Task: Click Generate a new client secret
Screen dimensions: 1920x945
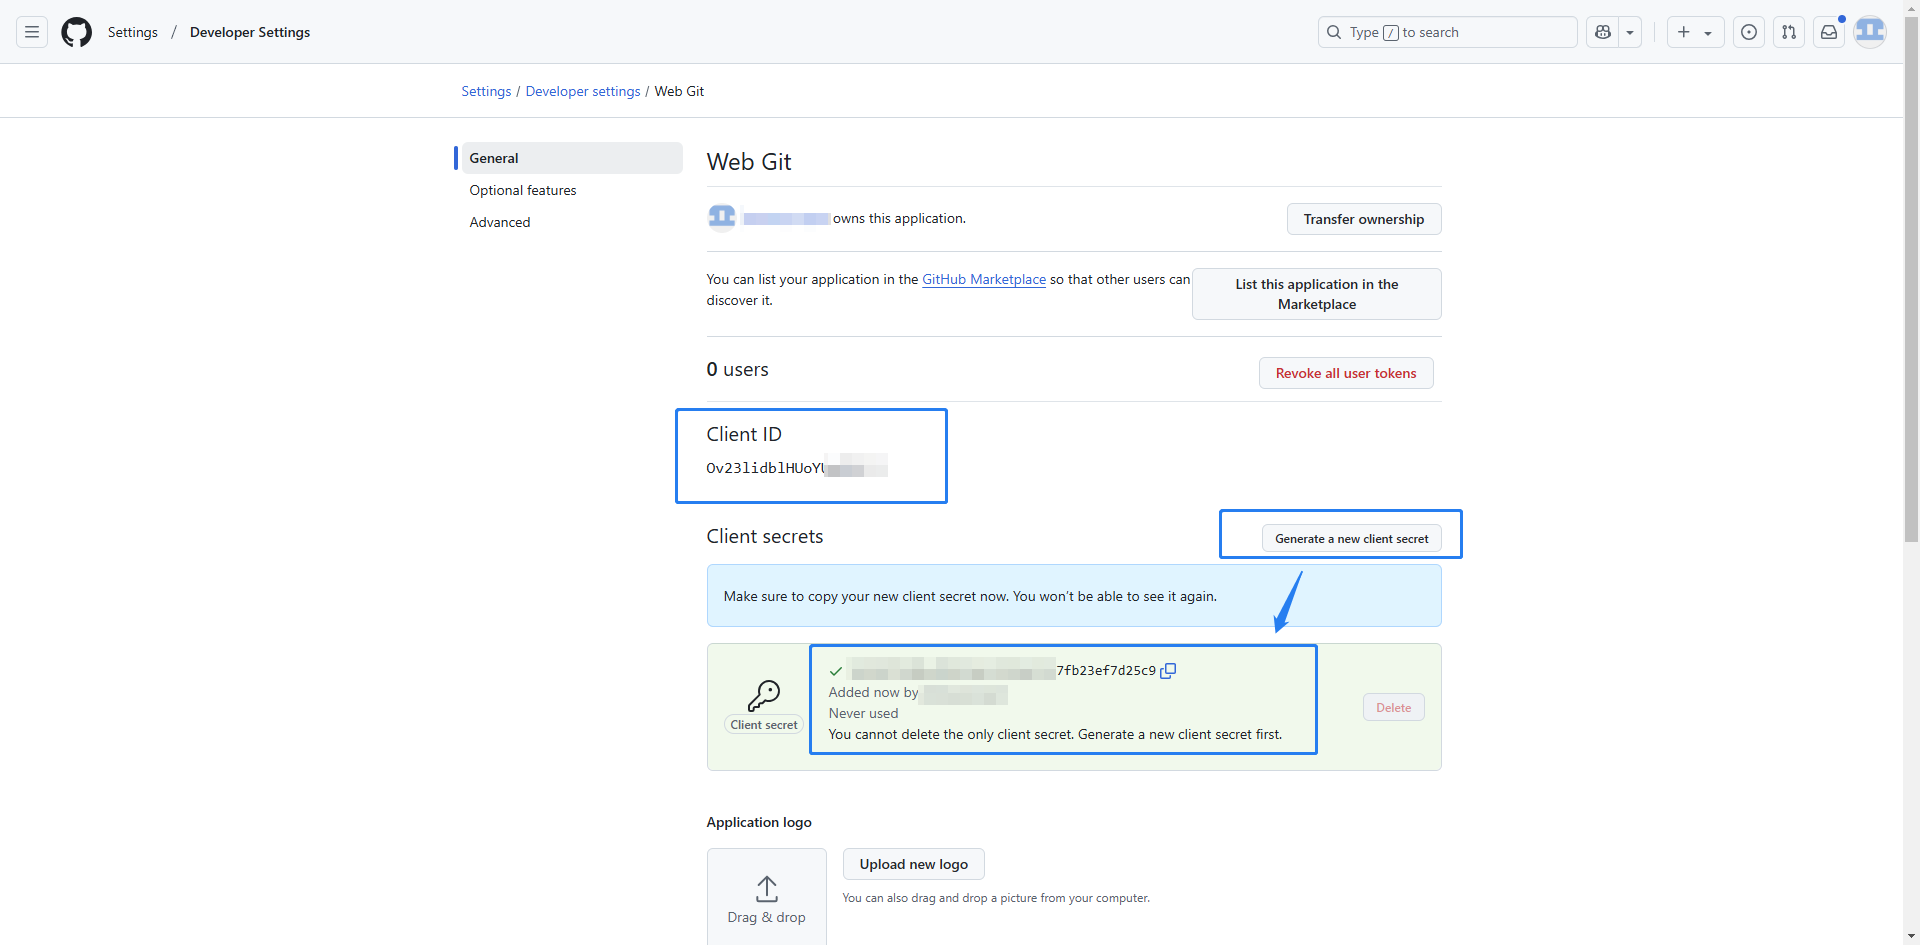Action: (1351, 539)
